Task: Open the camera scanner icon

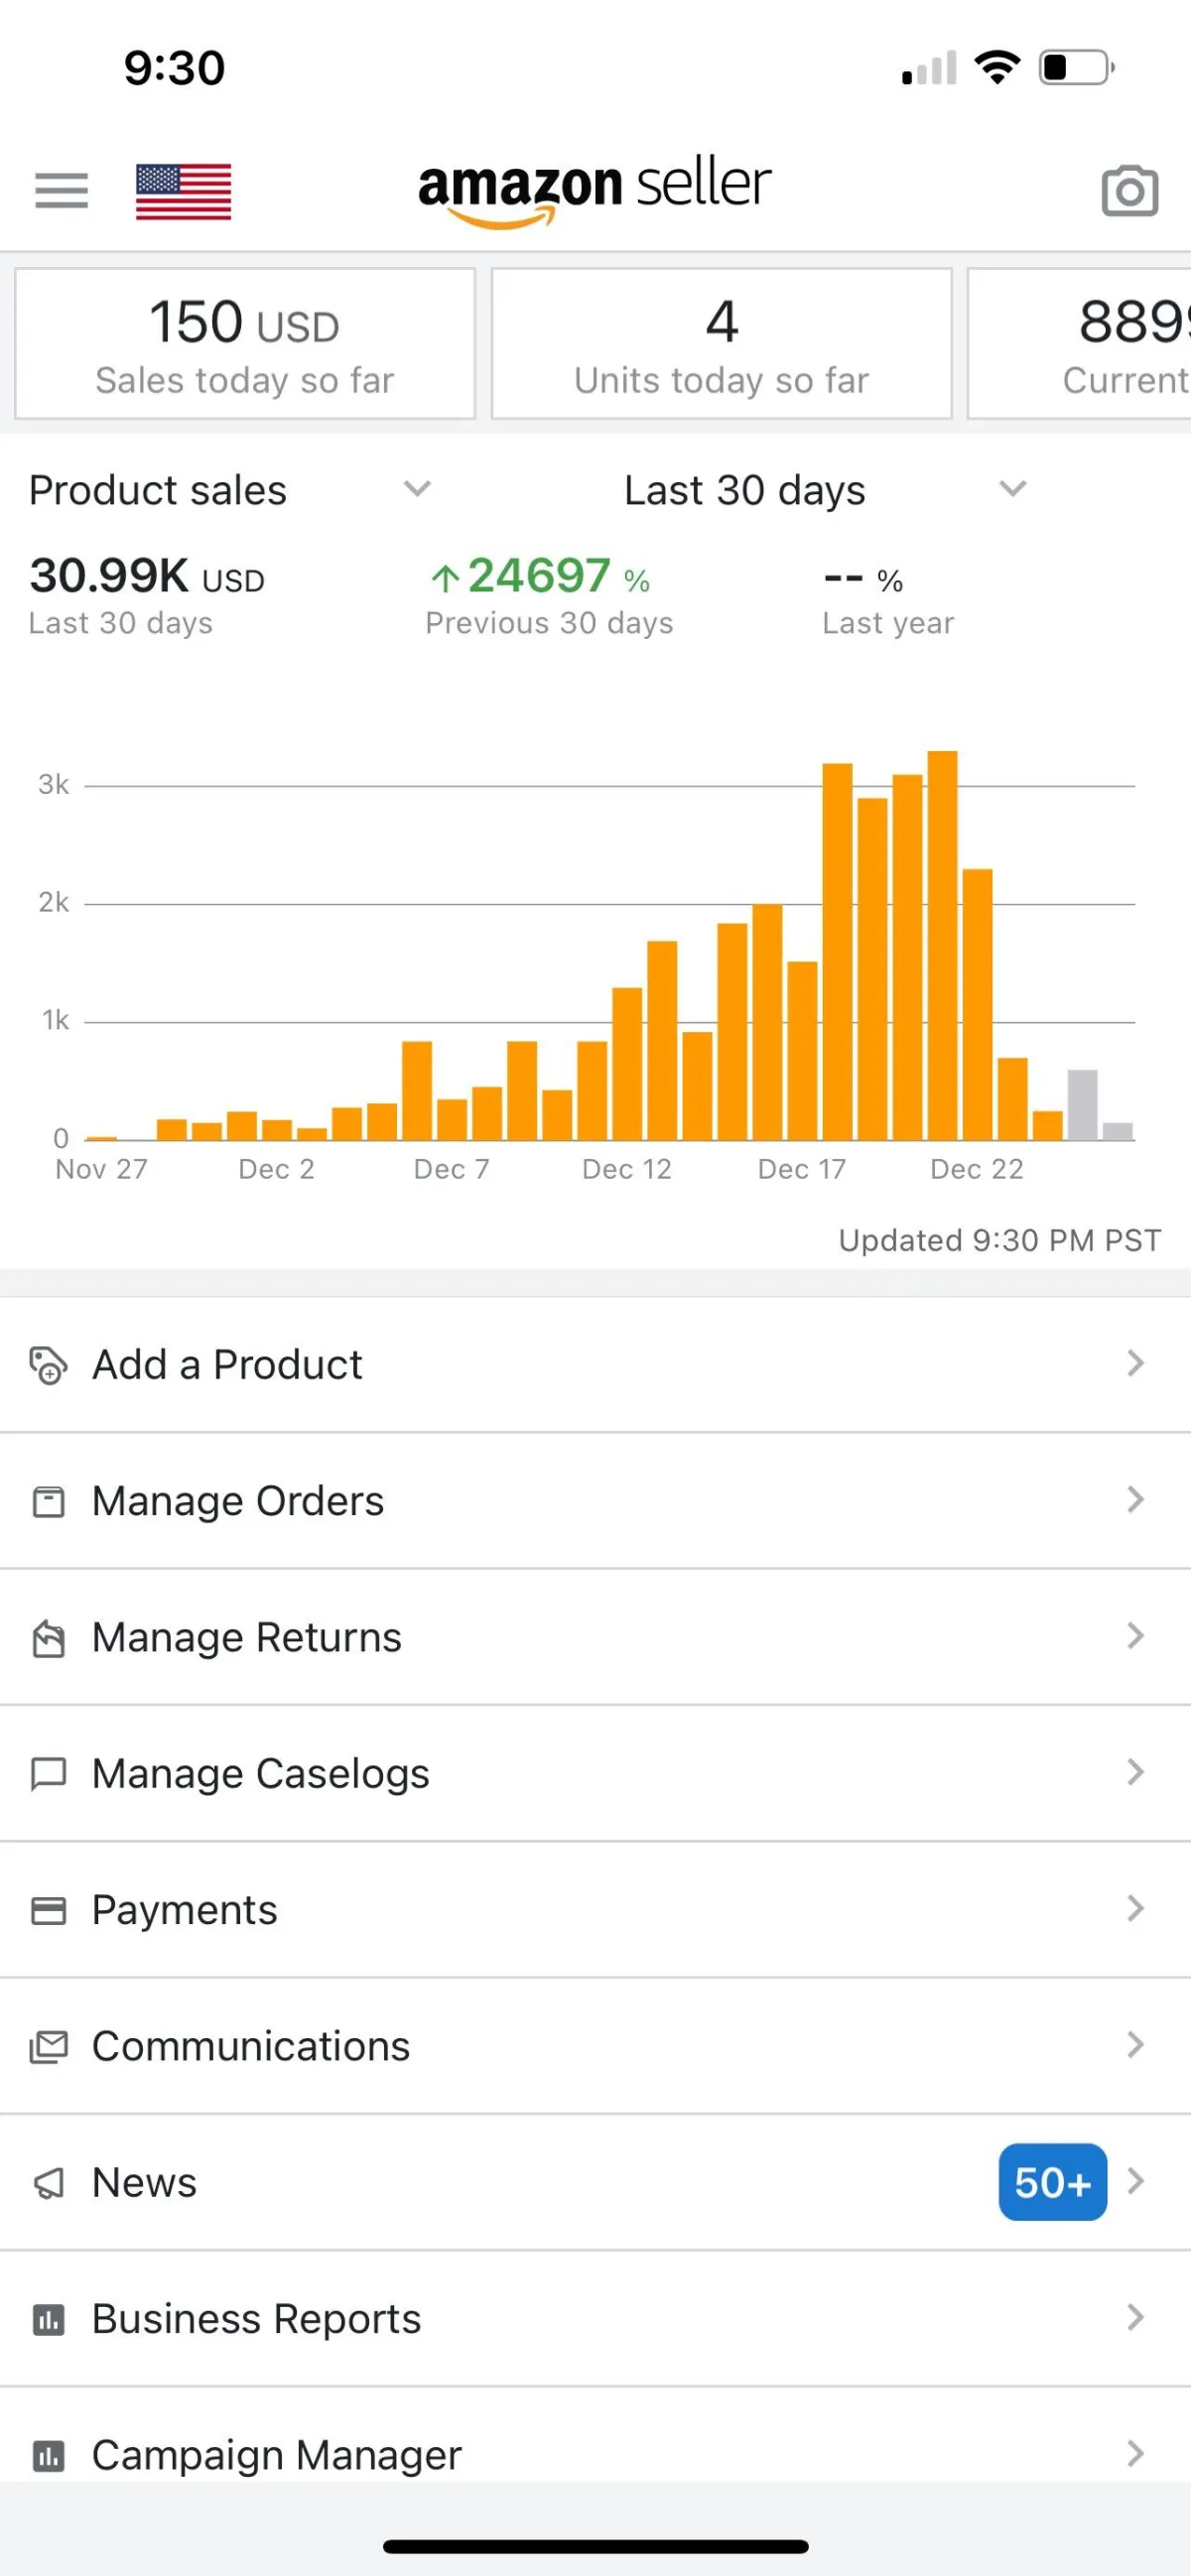Action: [x=1129, y=191]
